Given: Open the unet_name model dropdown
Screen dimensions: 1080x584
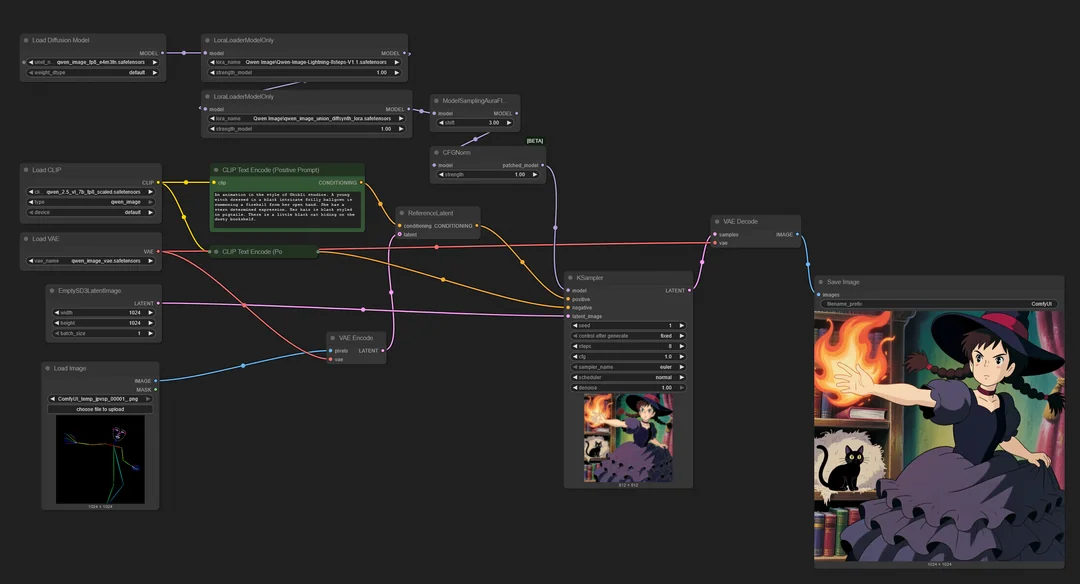Looking at the screenshot, I should (x=93, y=62).
